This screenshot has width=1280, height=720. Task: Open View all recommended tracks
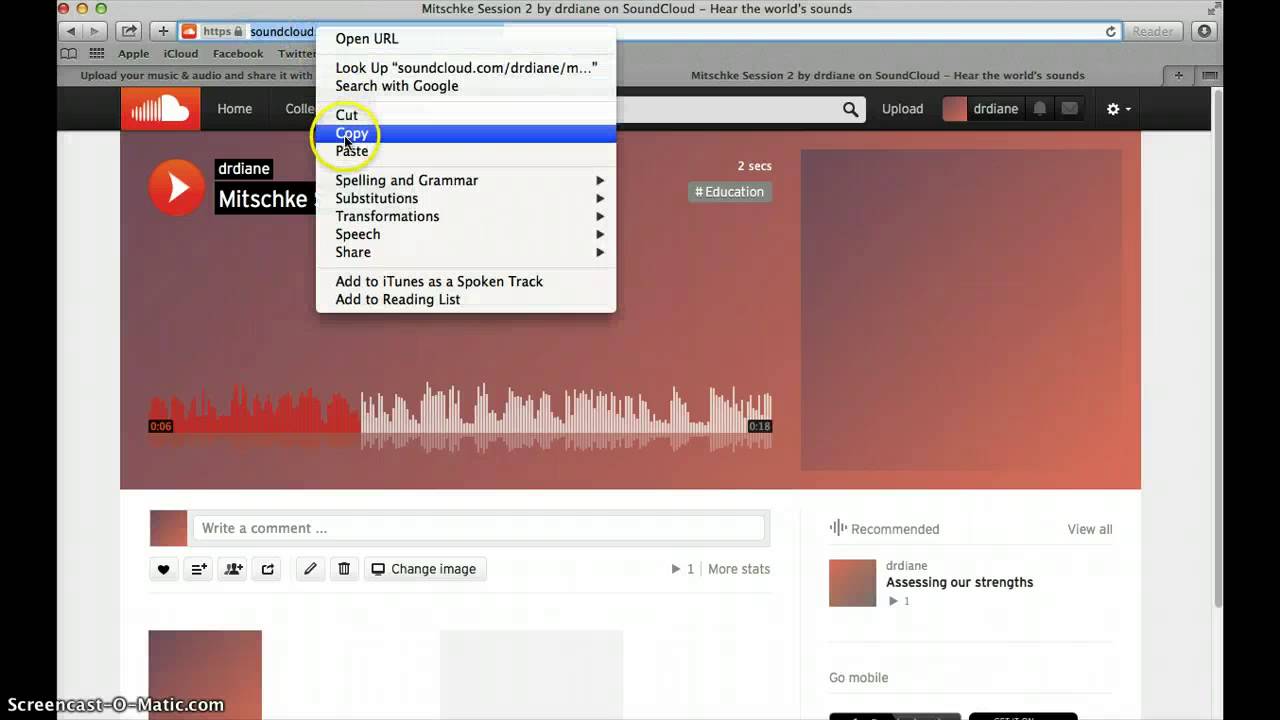[x=1089, y=528]
